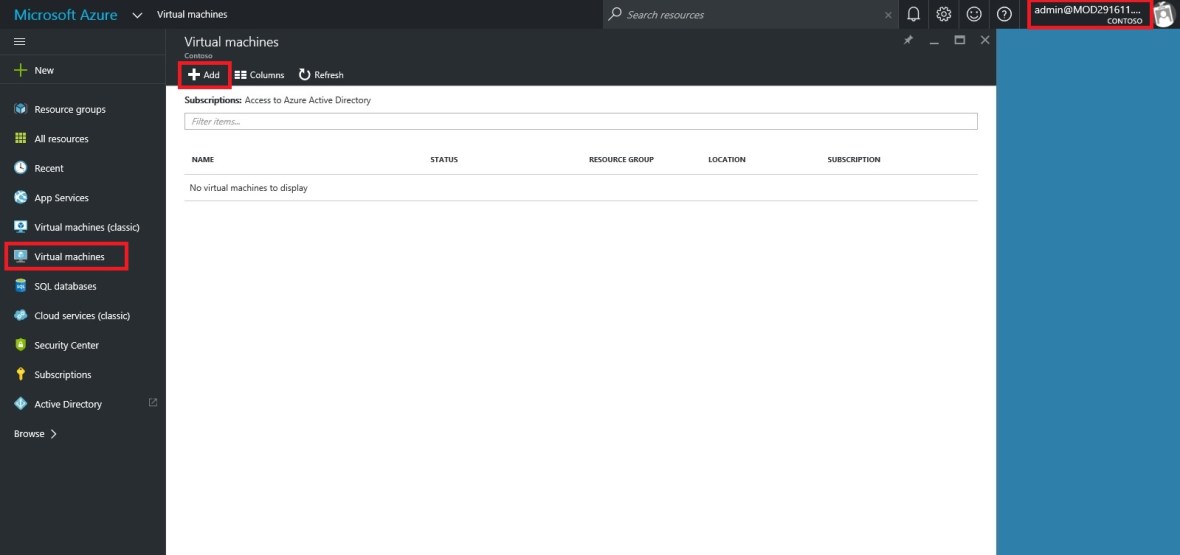Image resolution: width=1180 pixels, height=555 pixels.
Task: Pin the Virtual machines blade
Action: 908,41
